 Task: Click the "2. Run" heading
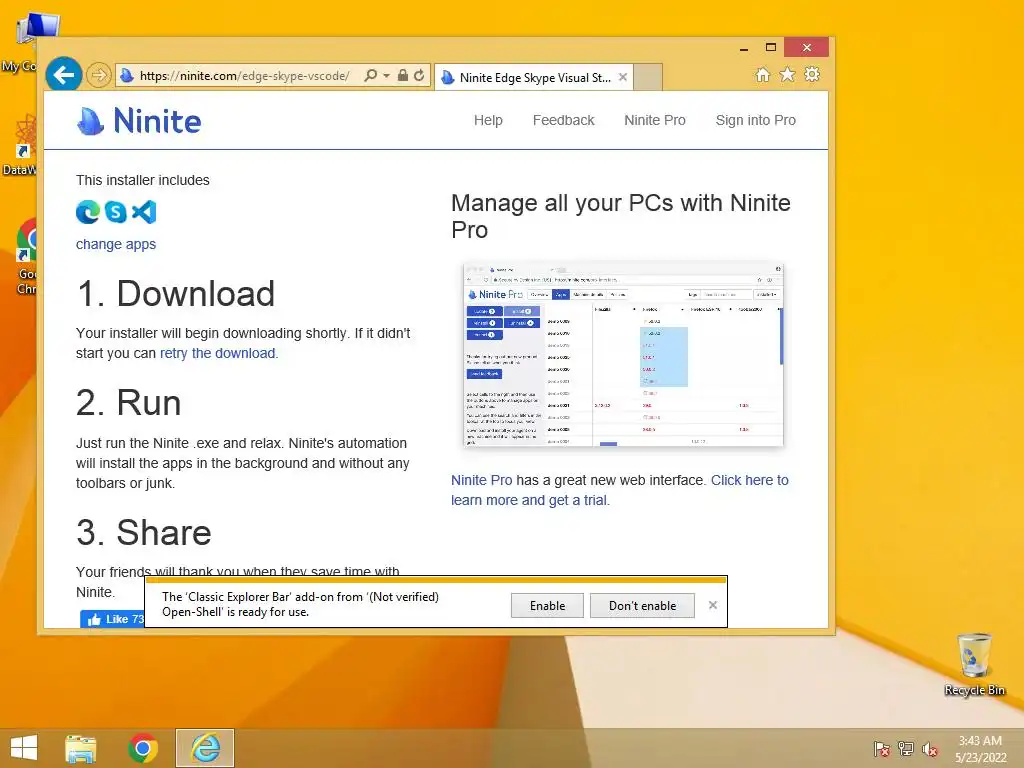pyautogui.click(x=129, y=402)
